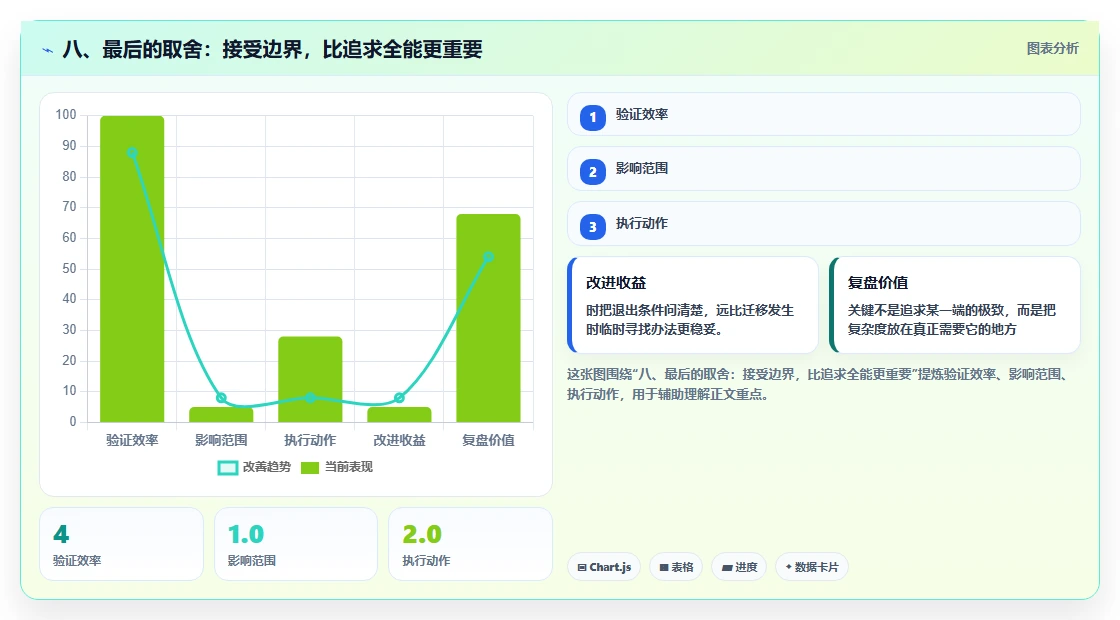Click the 影响范围 x-axis label

[221, 440]
